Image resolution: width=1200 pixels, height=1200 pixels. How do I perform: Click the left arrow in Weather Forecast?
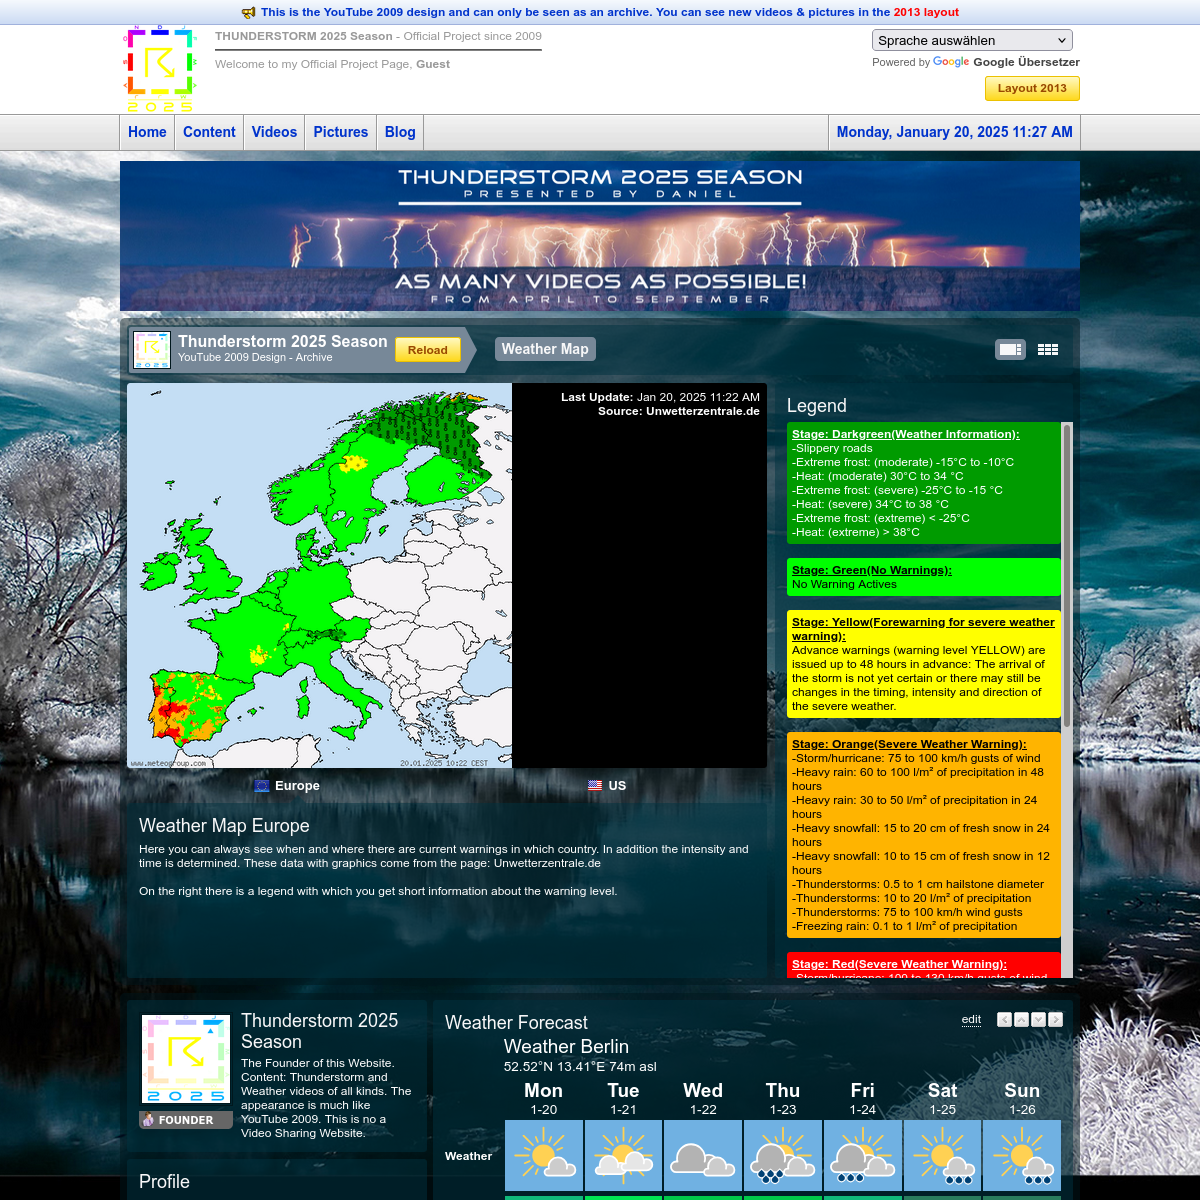1004,1020
